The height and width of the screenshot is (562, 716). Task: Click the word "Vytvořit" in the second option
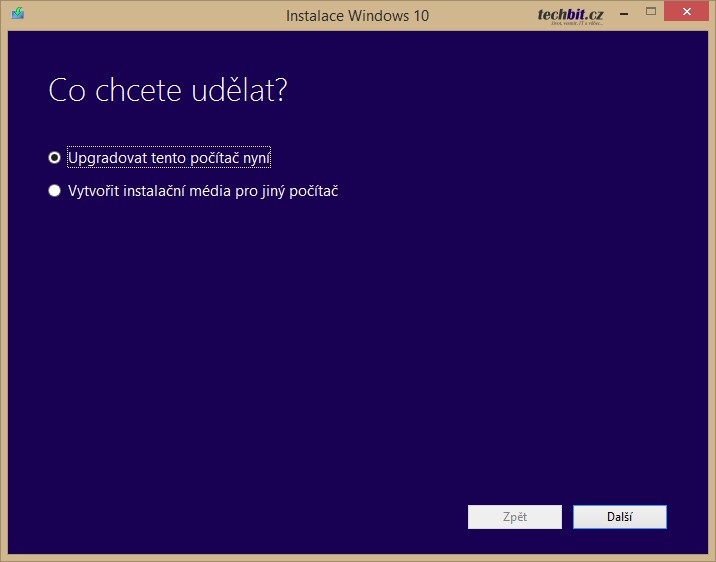[x=95, y=191]
